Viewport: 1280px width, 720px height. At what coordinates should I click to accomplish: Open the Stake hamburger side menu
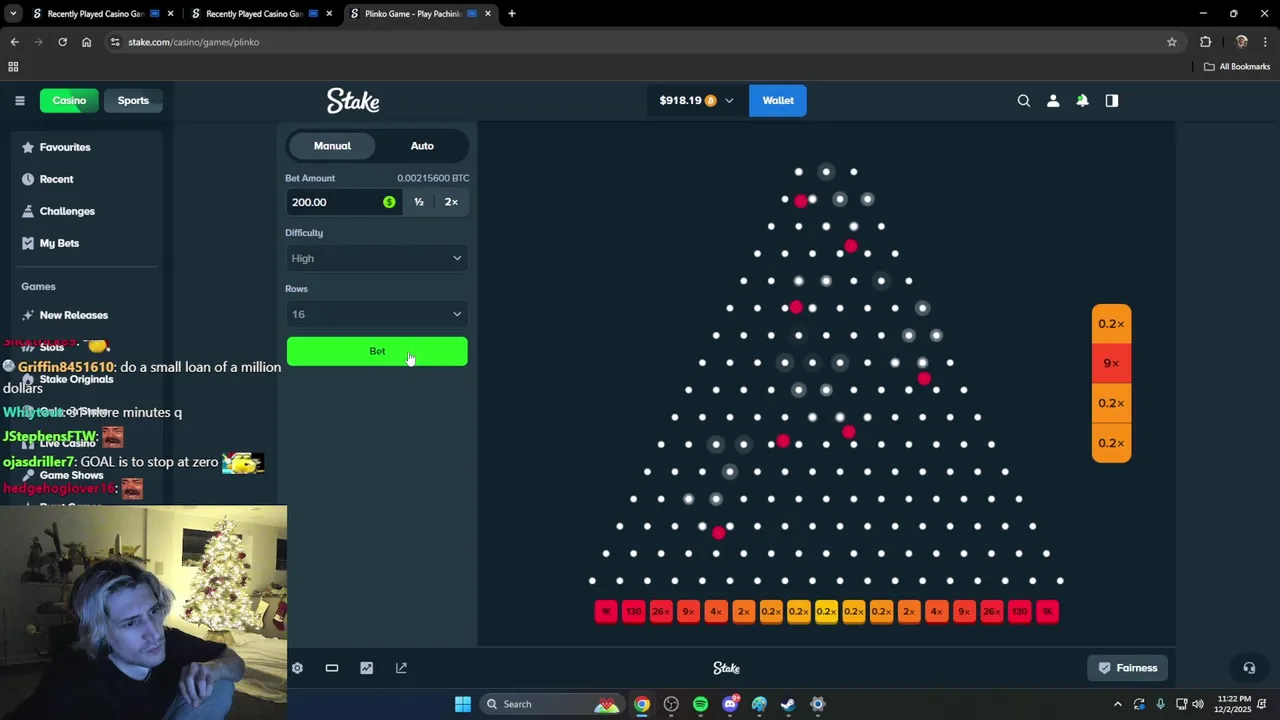(x=19, y=100)
